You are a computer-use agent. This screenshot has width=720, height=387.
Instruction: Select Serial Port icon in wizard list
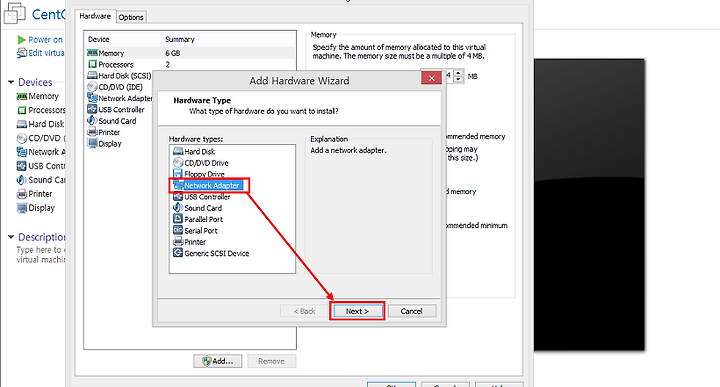[178, 230]
